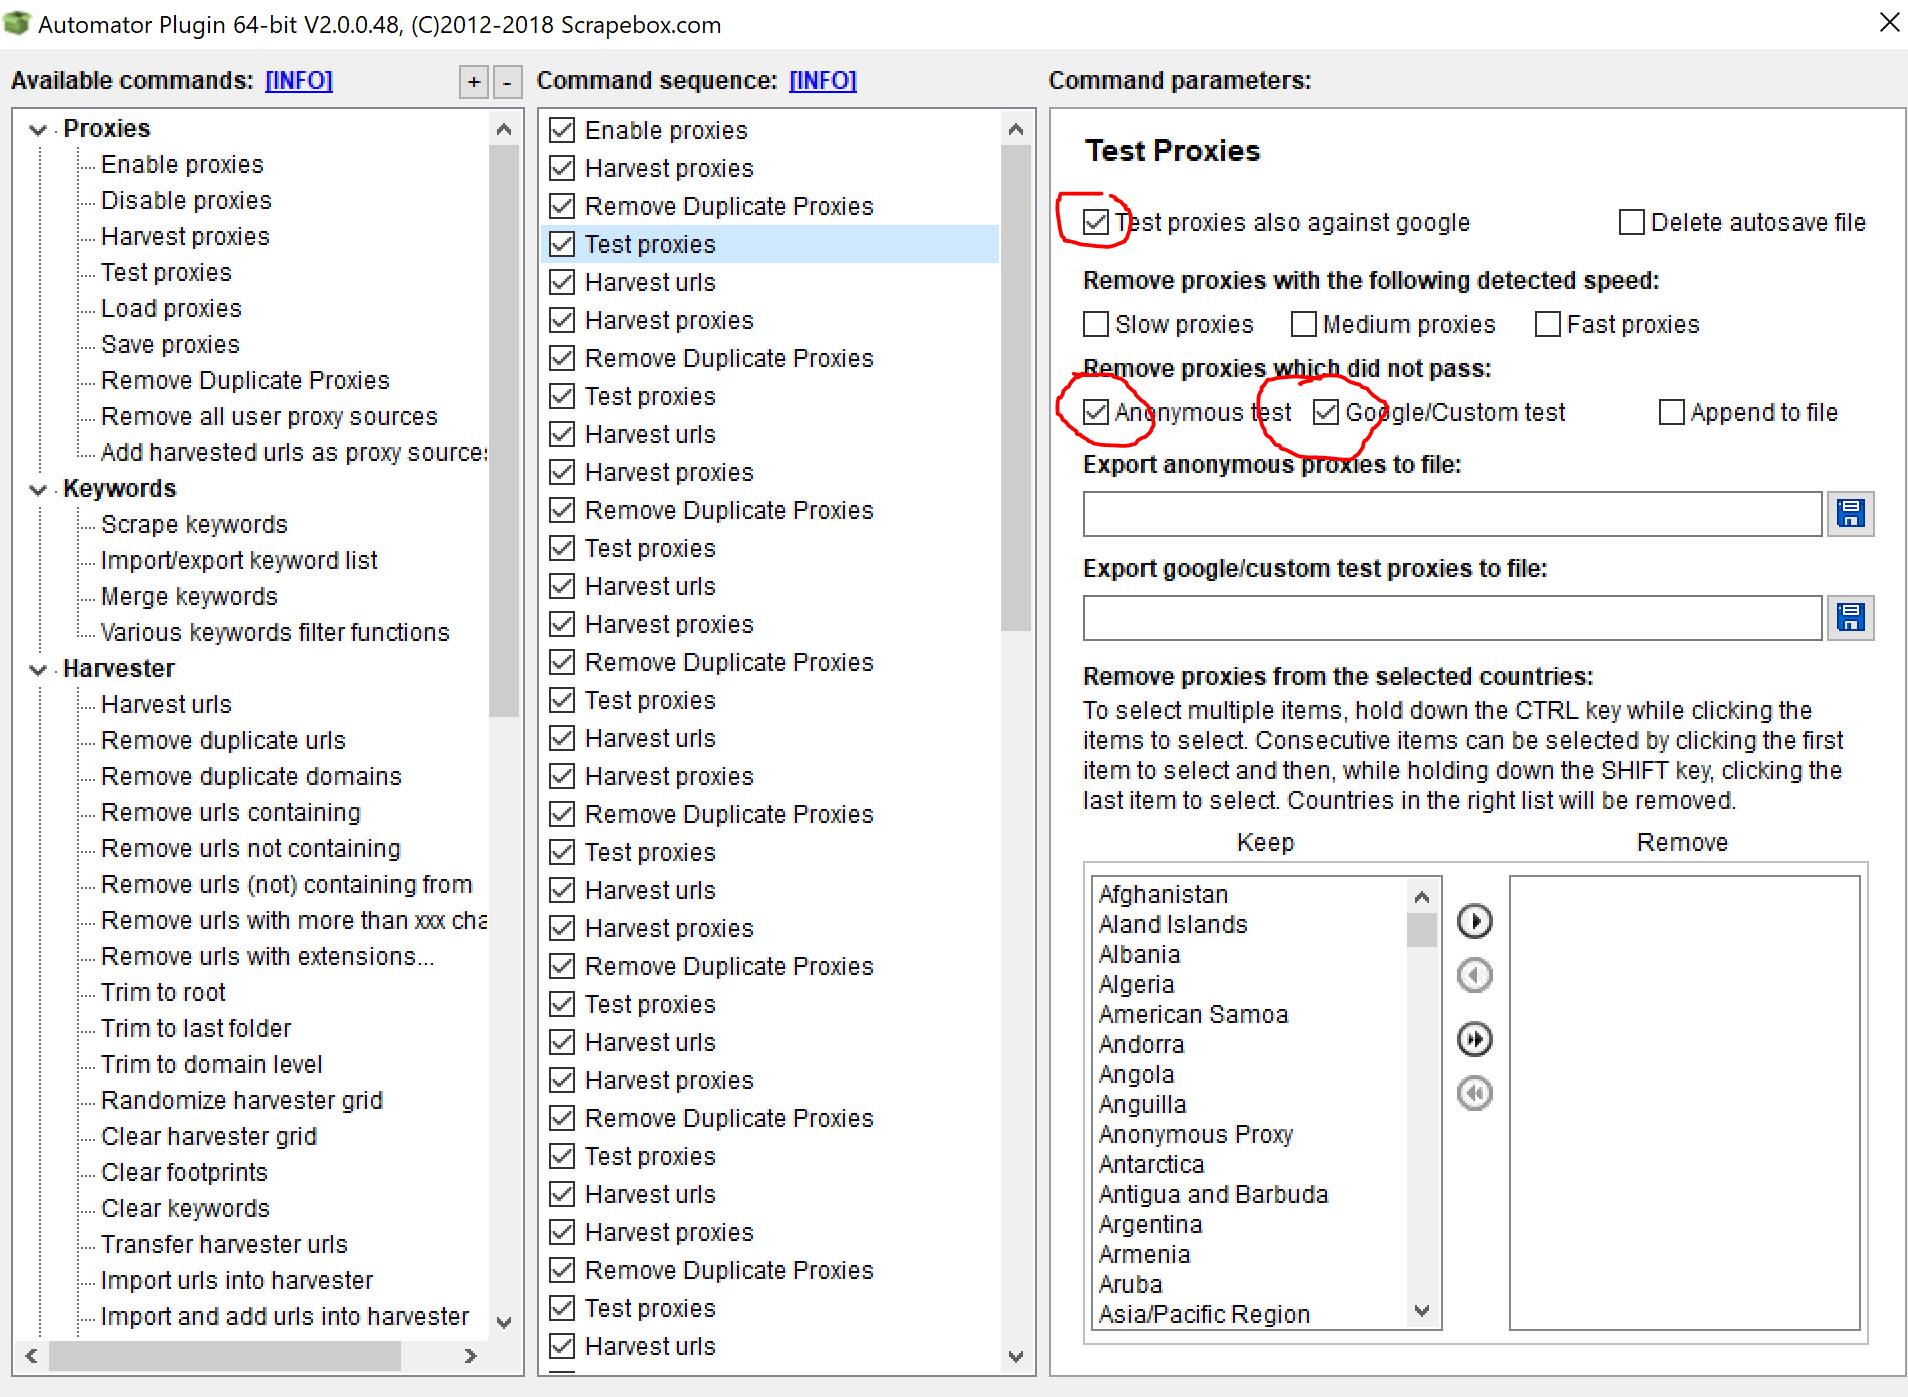Click the up arrow of Available commands scrollbar
1908x1397 pixels.
tap(504, 129)
